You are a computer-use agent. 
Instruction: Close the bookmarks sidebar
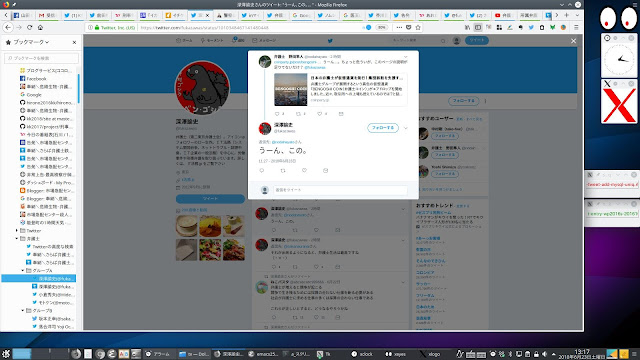coord(74,42)
